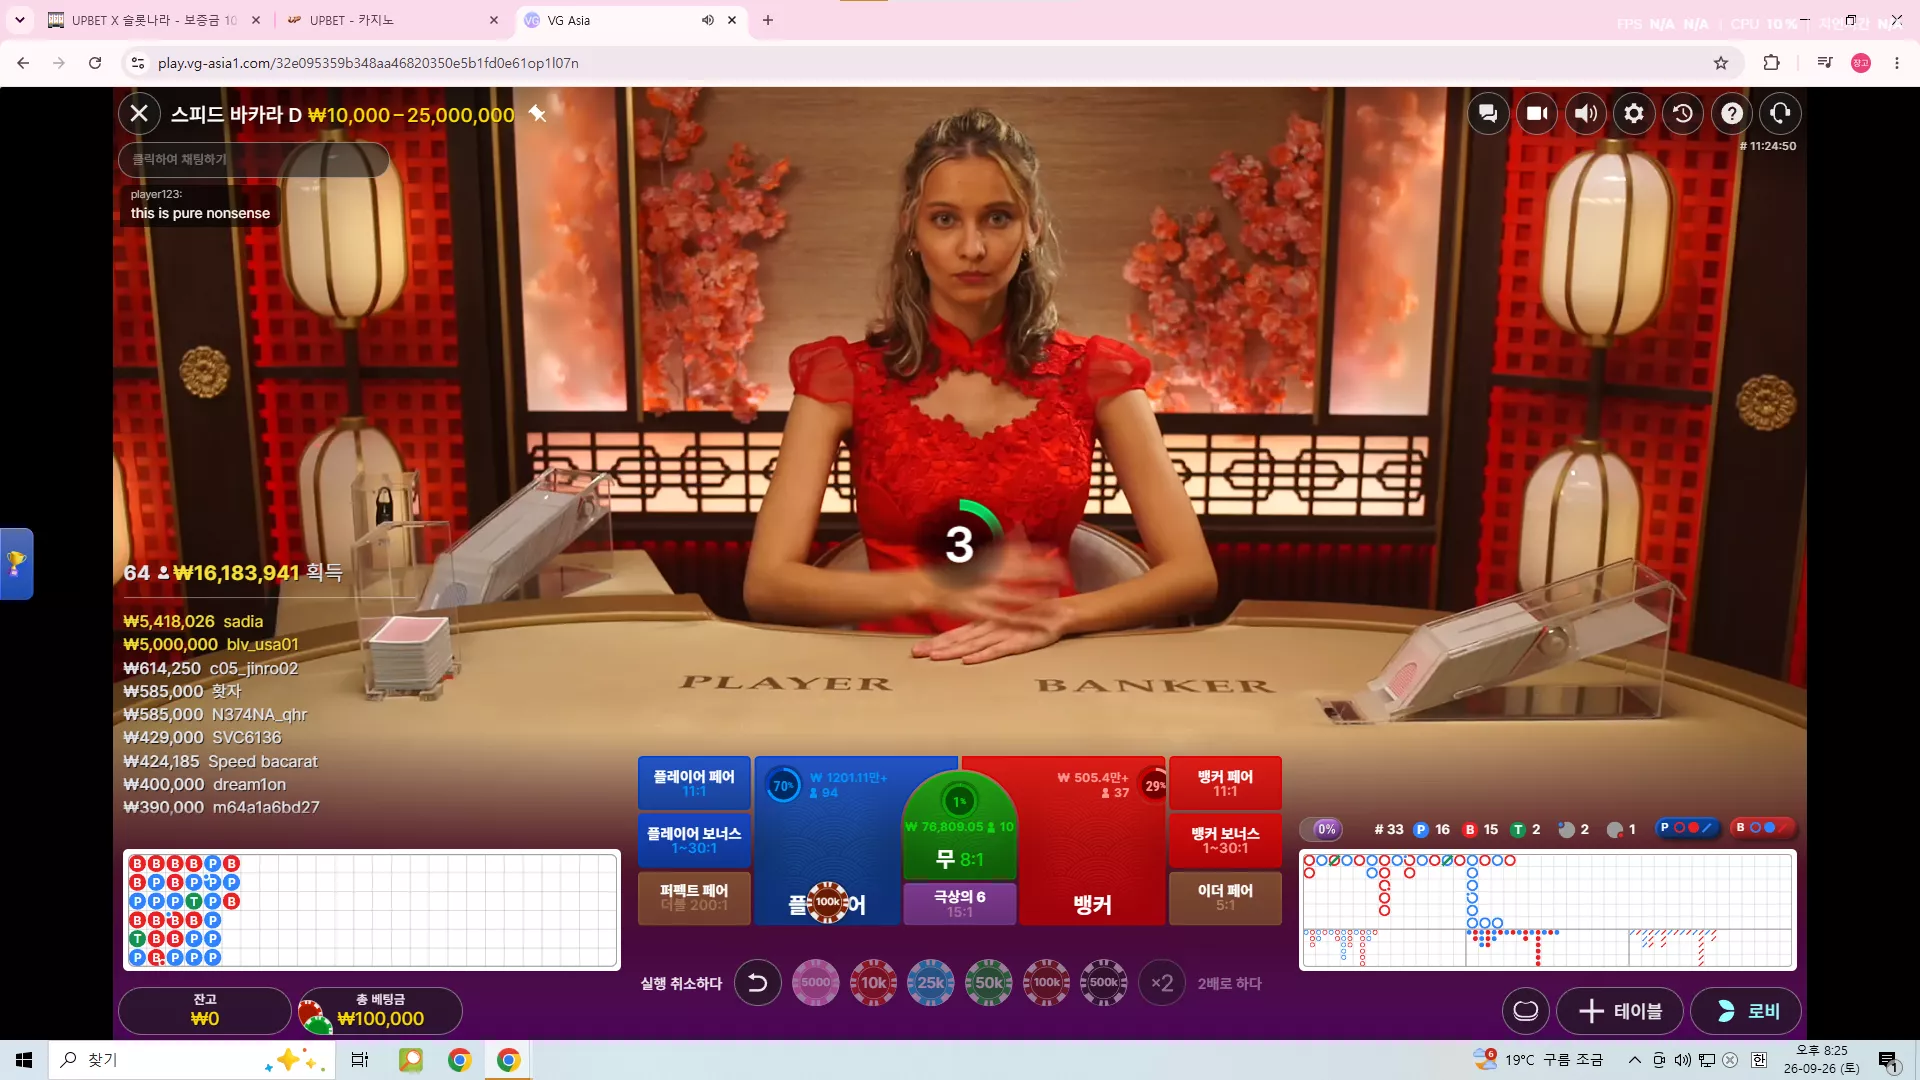The image size is (1920, 1080).
Task: Select the 25k betting chip
Action: point(931,983)
